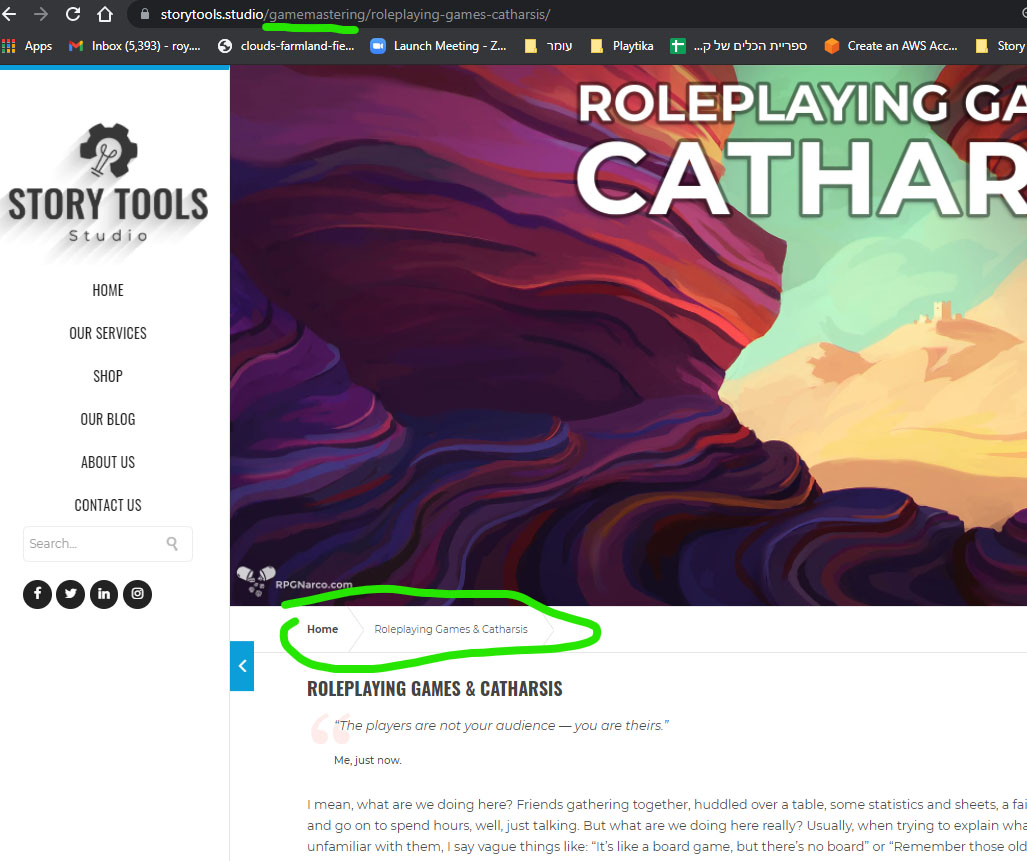This screenshot has width=1027, height=861.
Task: Open the clouds-farmland bookmark
Action: [286, 46]
